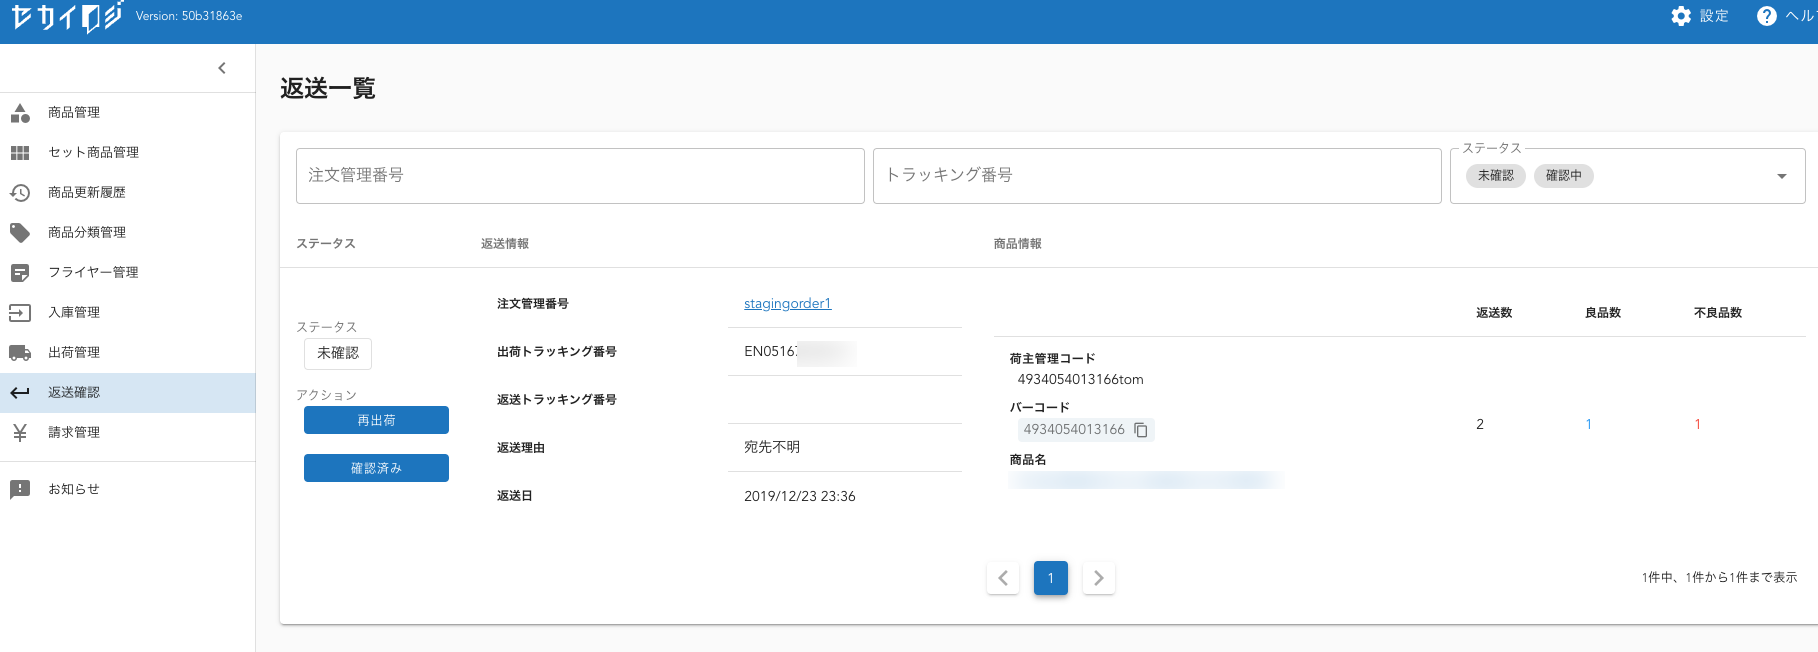The height and width of the screenshot is (652, 1818).
Task: Open the help question mark icon
Action: 1767,16
